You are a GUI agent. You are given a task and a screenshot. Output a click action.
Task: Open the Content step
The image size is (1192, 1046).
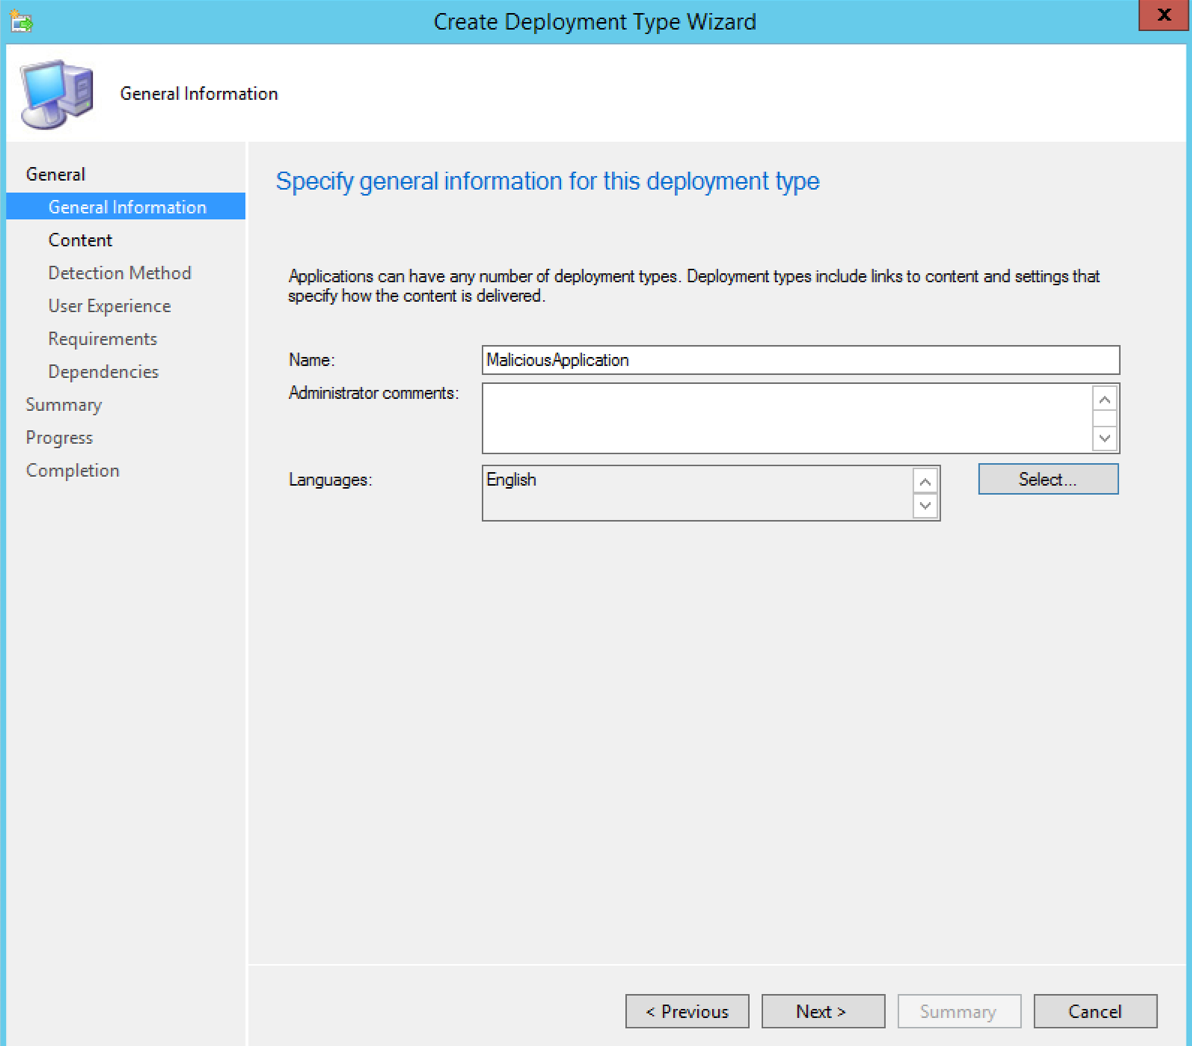(80, 240)
